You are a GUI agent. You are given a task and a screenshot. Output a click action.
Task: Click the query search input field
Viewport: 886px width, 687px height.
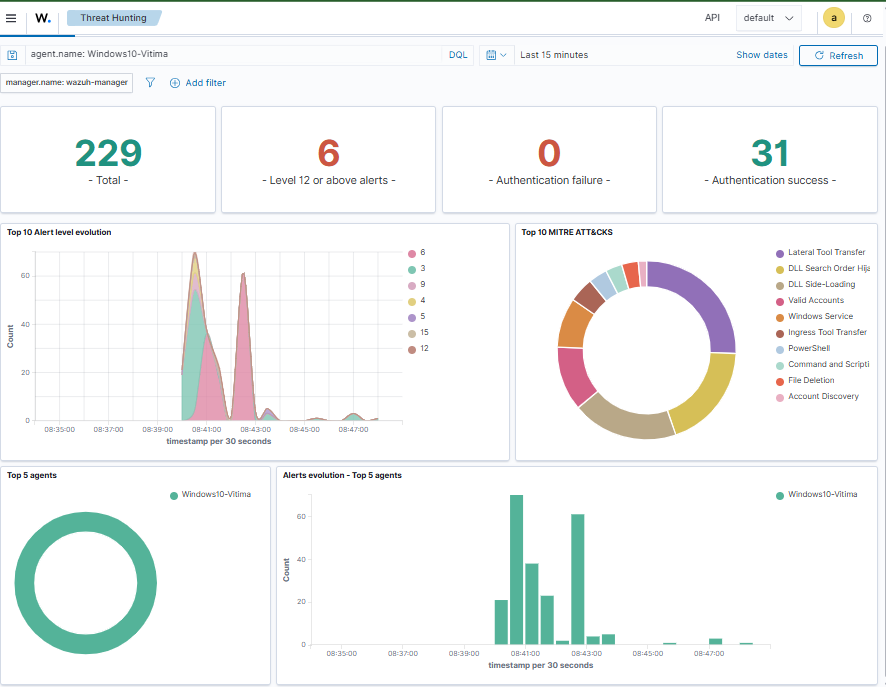coord(234,55)
